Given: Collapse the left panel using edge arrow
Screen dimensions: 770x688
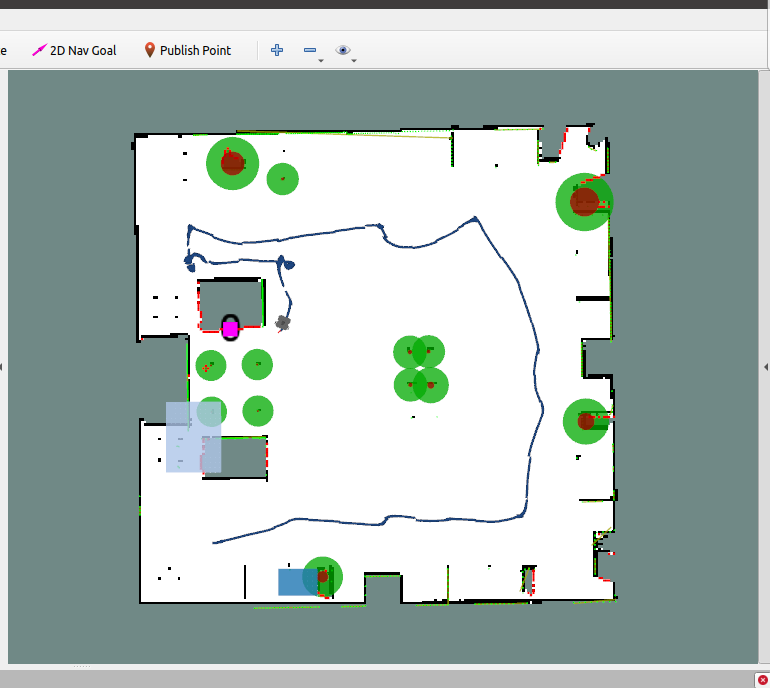Looking at the screenshot, I should [x=1, y=367].
